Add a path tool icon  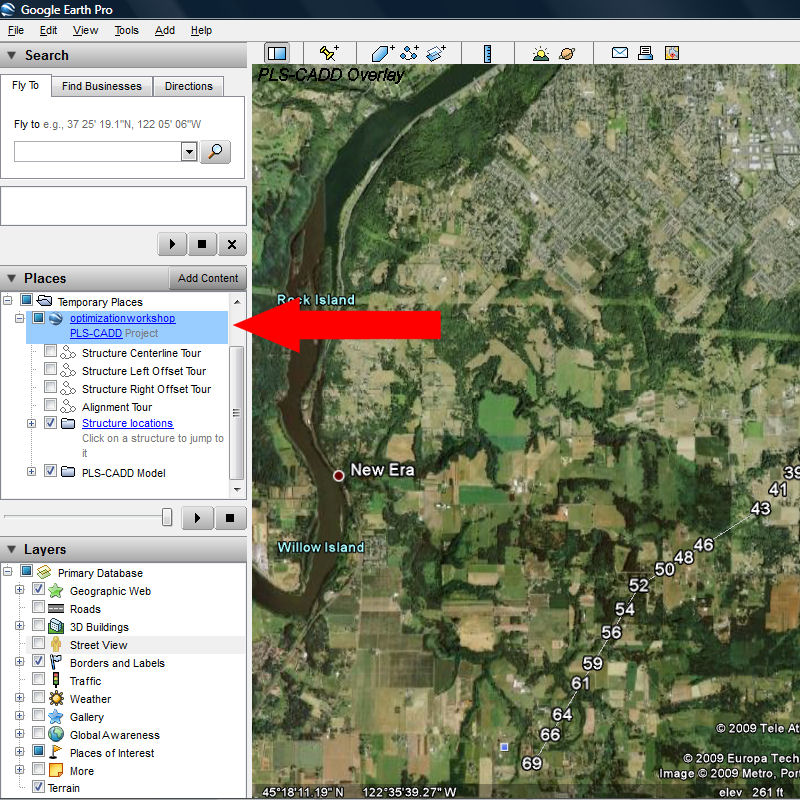[409, 53]
